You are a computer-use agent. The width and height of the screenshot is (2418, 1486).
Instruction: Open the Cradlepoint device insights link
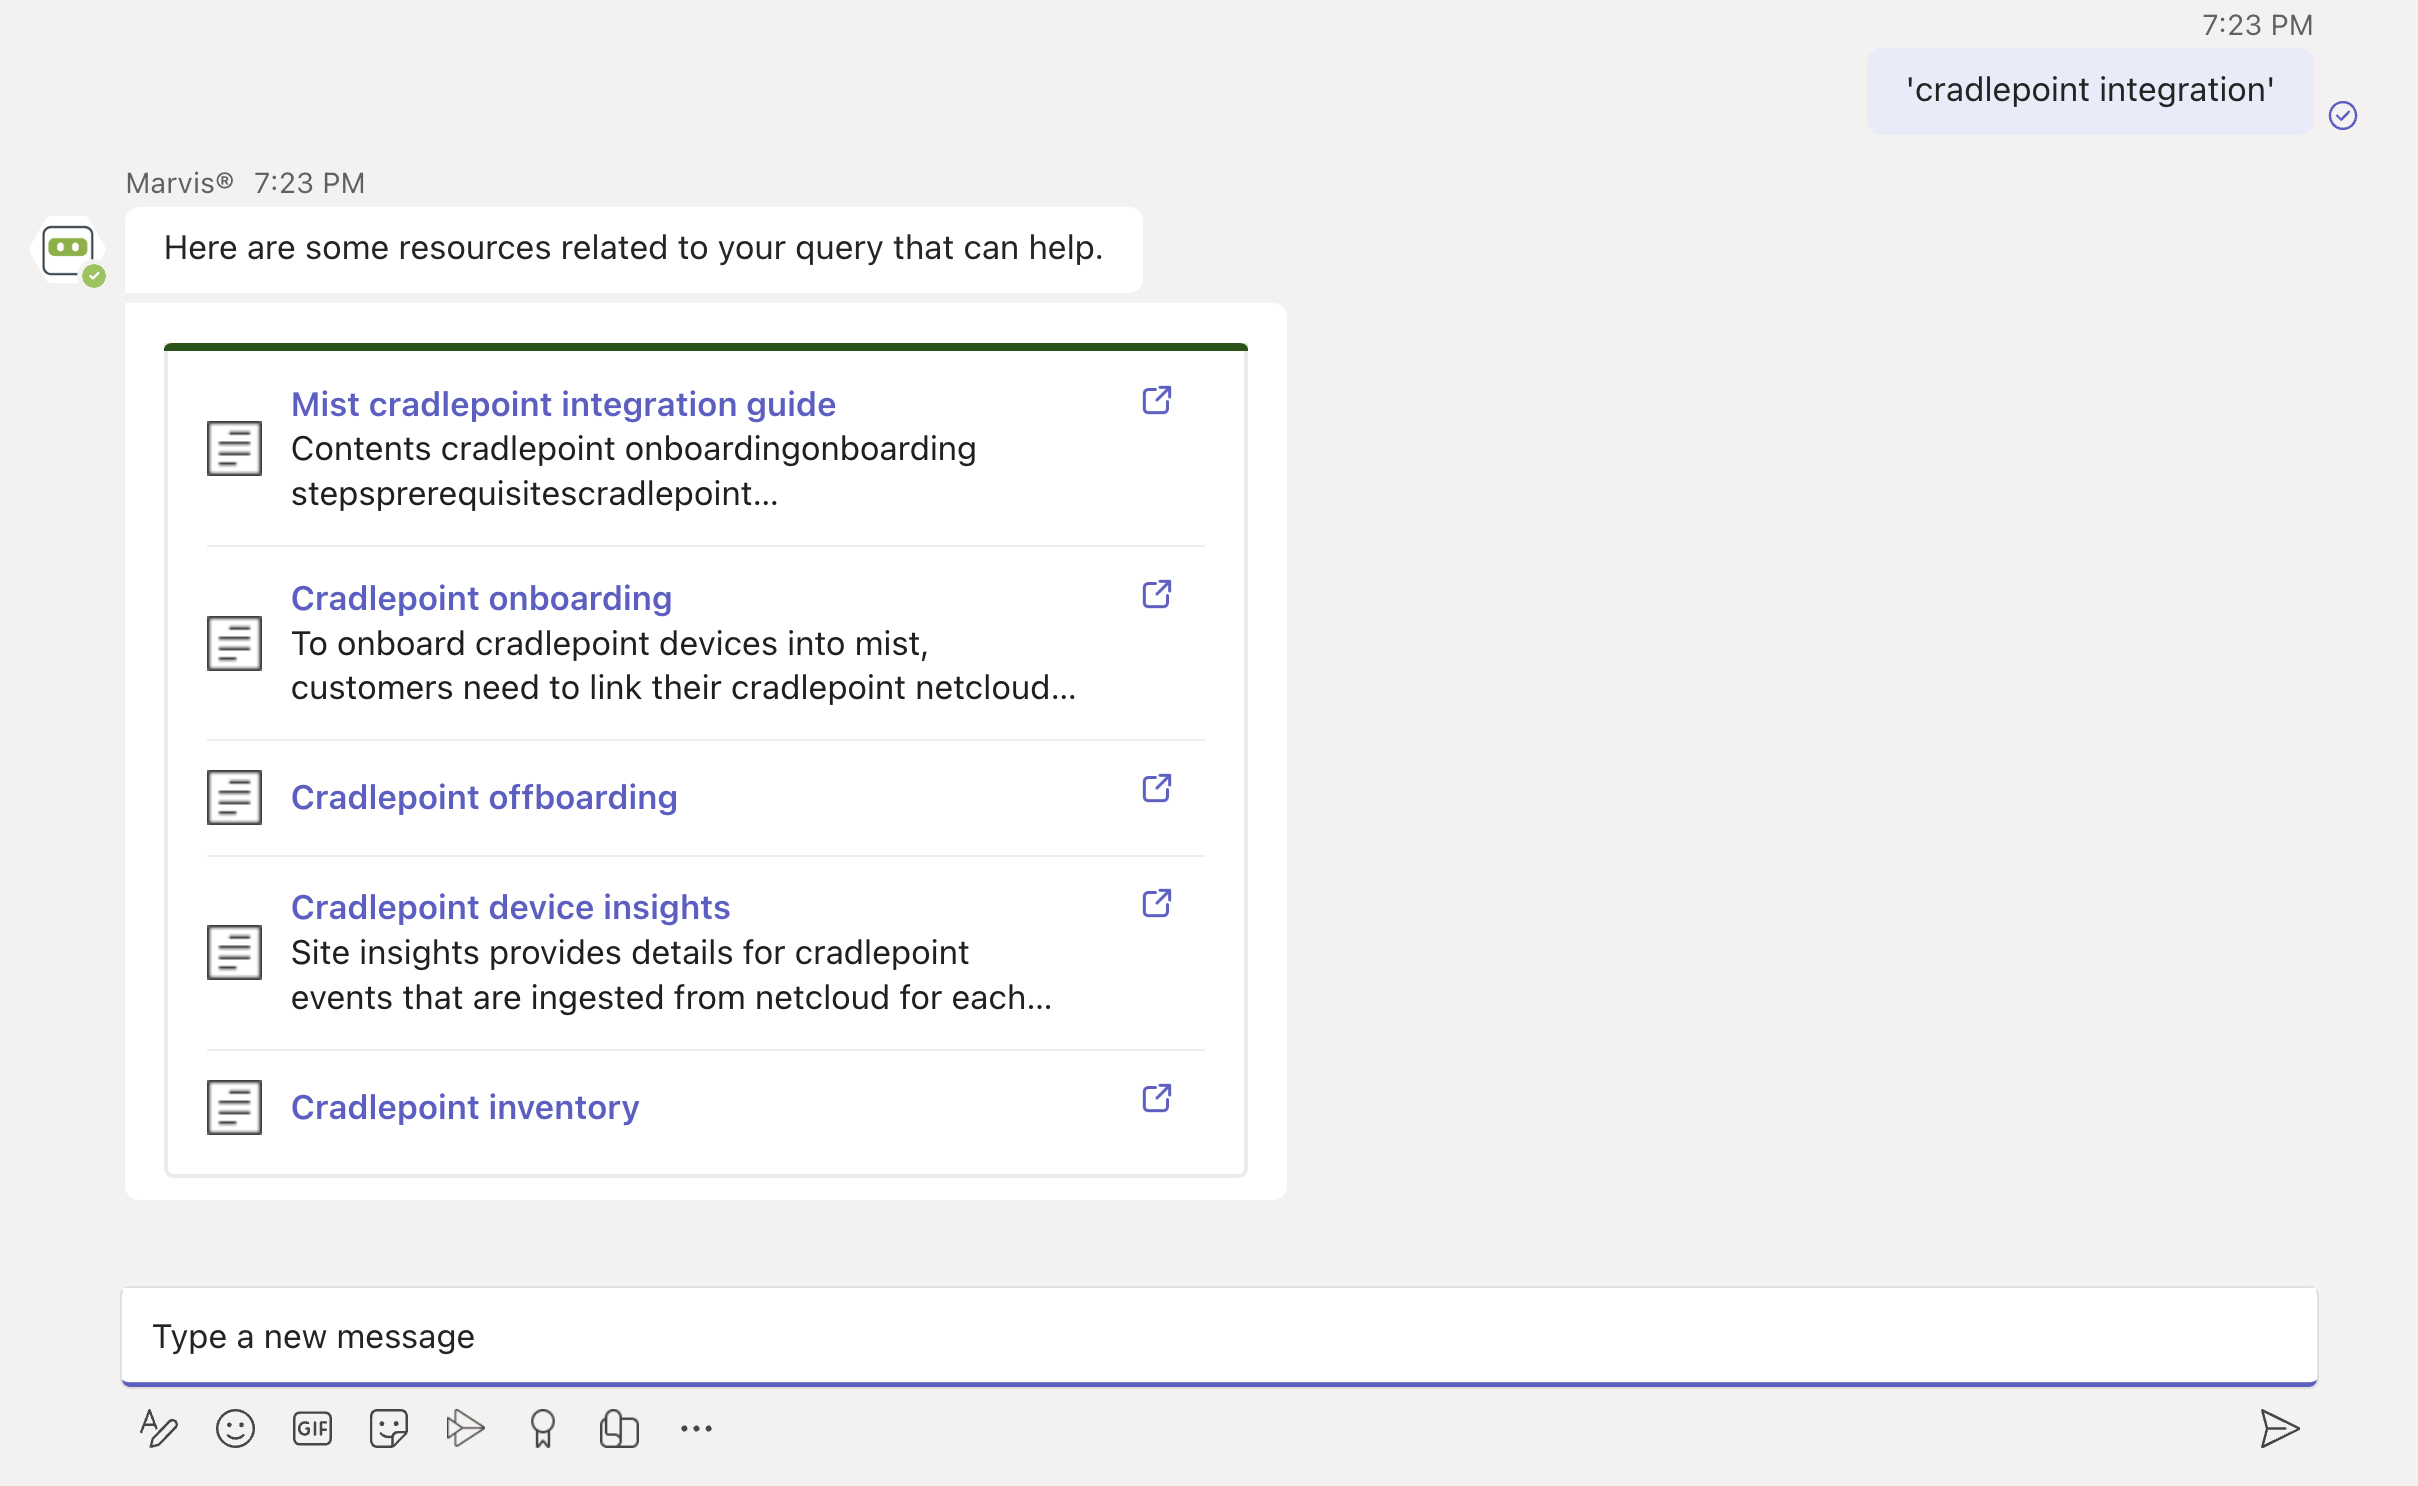click(510, 907)
